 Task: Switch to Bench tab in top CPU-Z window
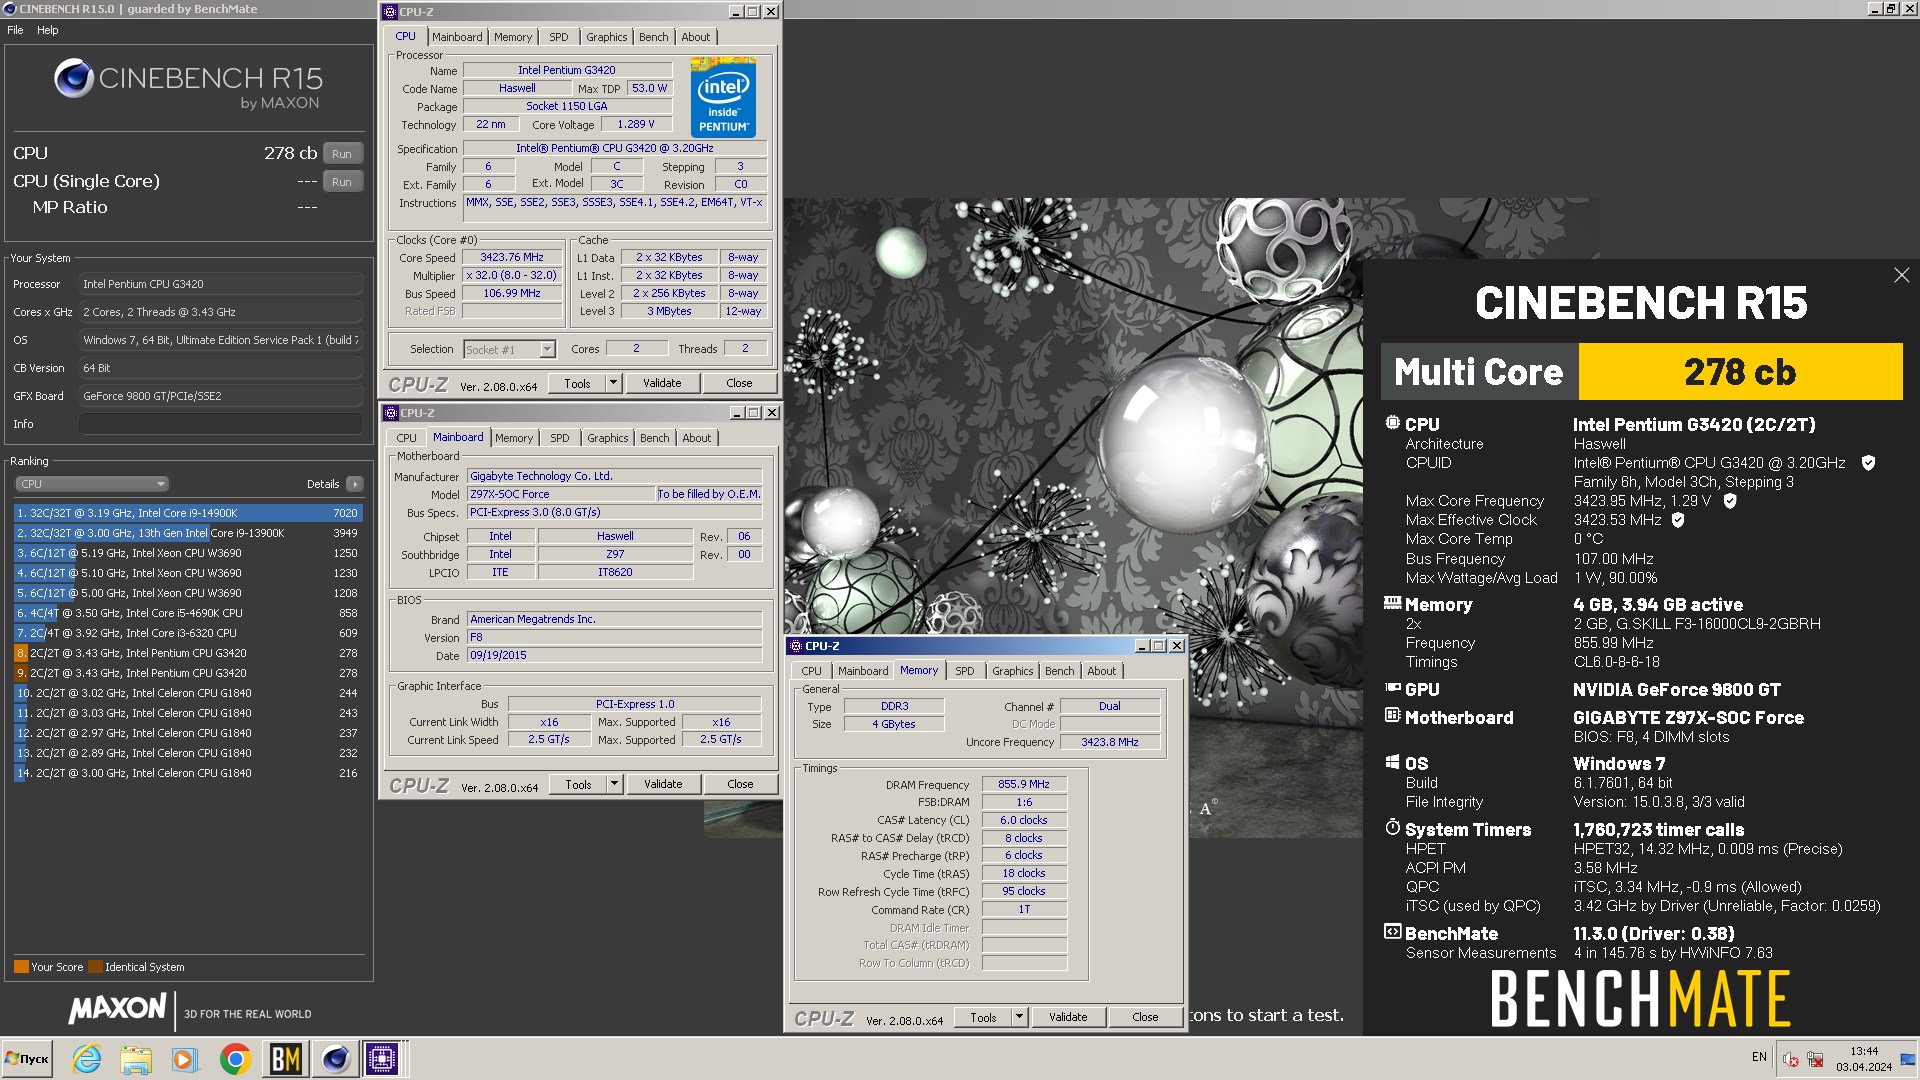(653, 37)
